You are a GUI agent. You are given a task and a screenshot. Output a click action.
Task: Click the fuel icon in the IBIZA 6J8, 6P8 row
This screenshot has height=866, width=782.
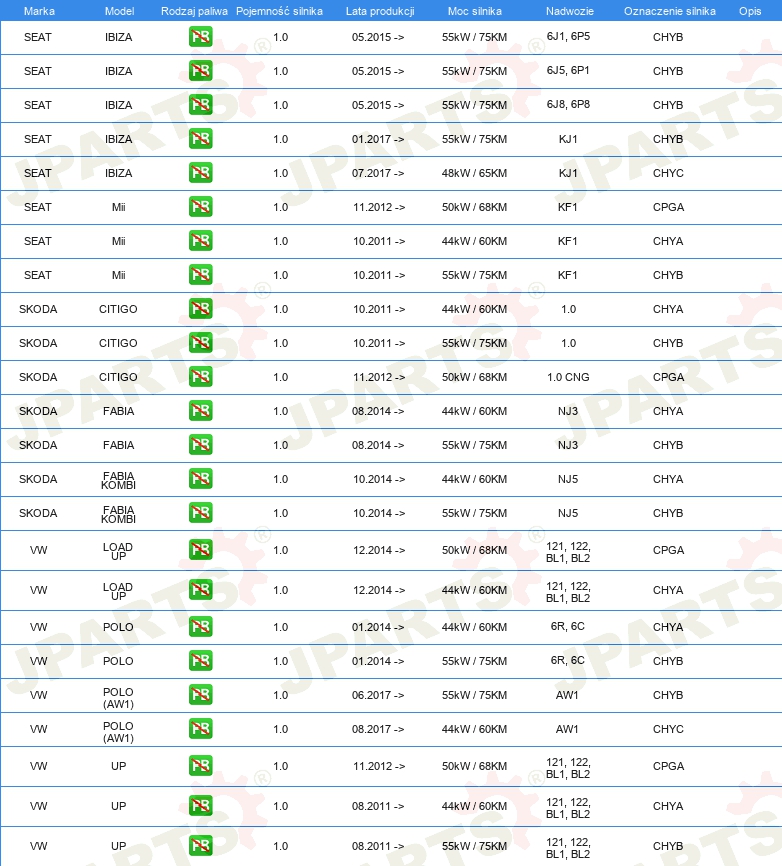[x=200, y=105]
